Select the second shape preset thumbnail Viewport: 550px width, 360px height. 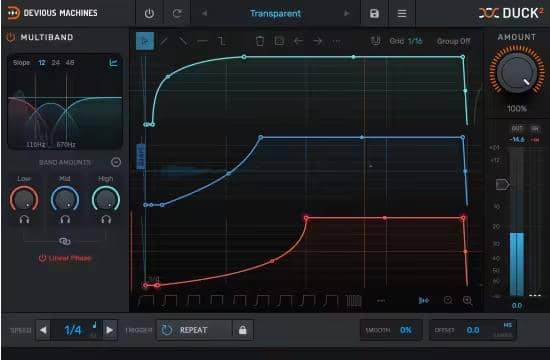coord(170,301)
